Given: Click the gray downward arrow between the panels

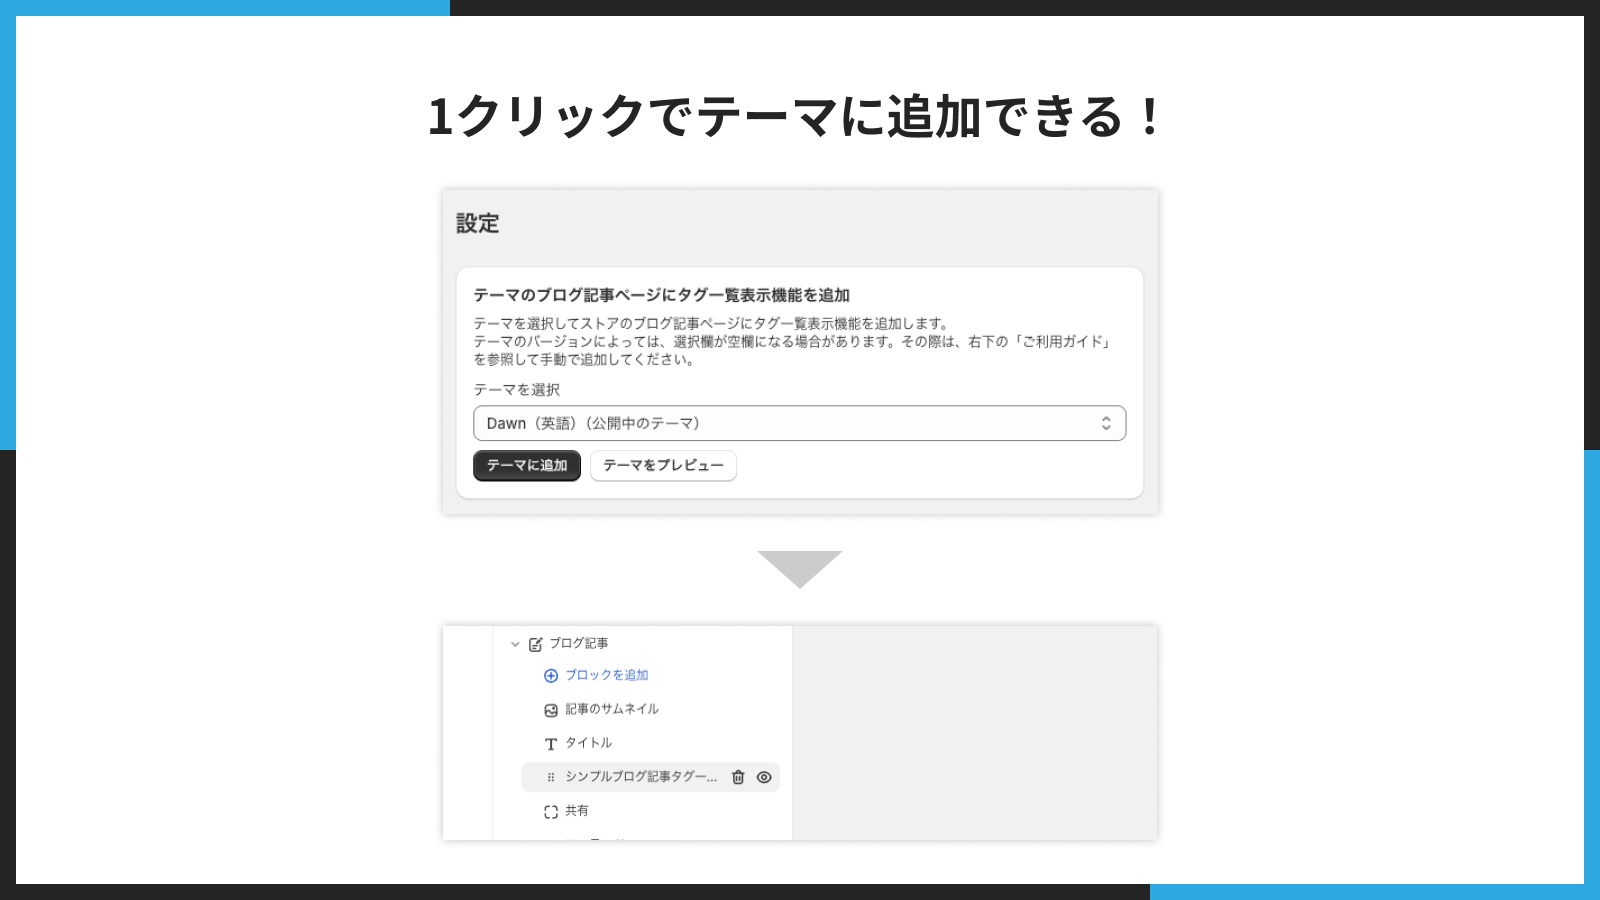Looking at the screenshot, I should (x=800, y=565).
